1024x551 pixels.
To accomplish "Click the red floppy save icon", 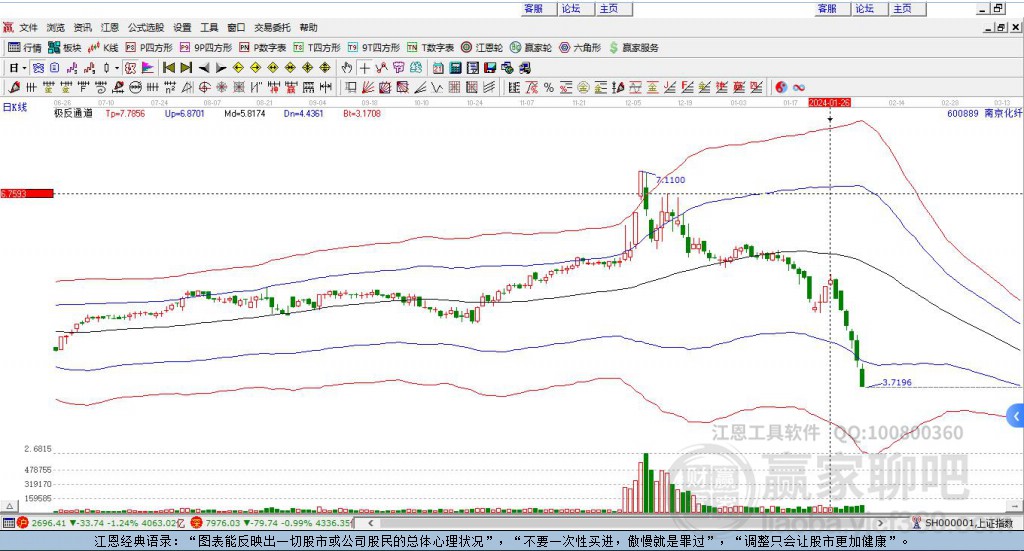I will pyautogui.click(x=490, y=68).
